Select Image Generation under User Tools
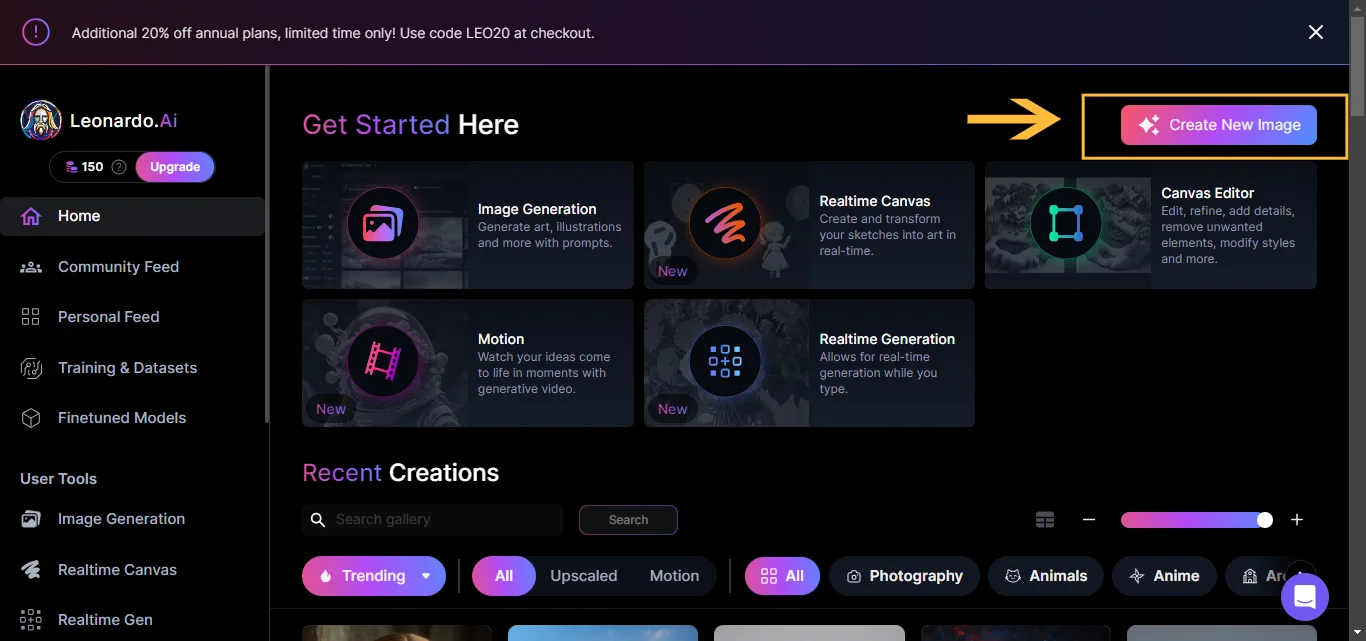Viewport: 1366px width, 641px height. pyautogui.click(x=120, y=518)
